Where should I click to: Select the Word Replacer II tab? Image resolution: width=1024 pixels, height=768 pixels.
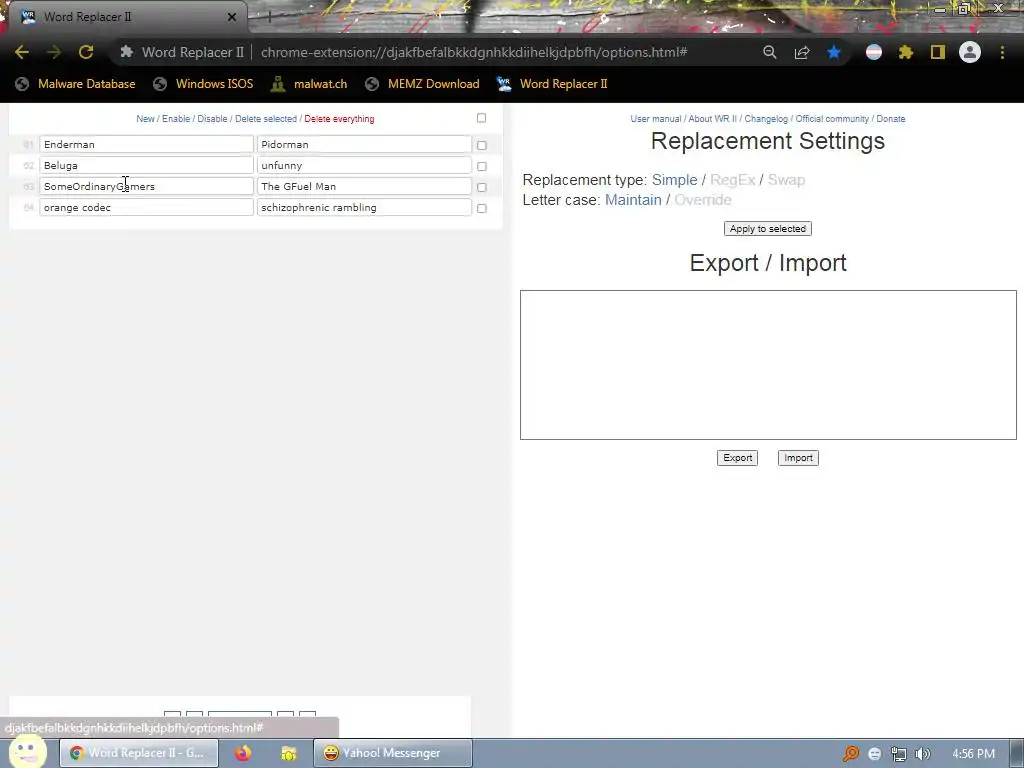(x=124, y=17)
